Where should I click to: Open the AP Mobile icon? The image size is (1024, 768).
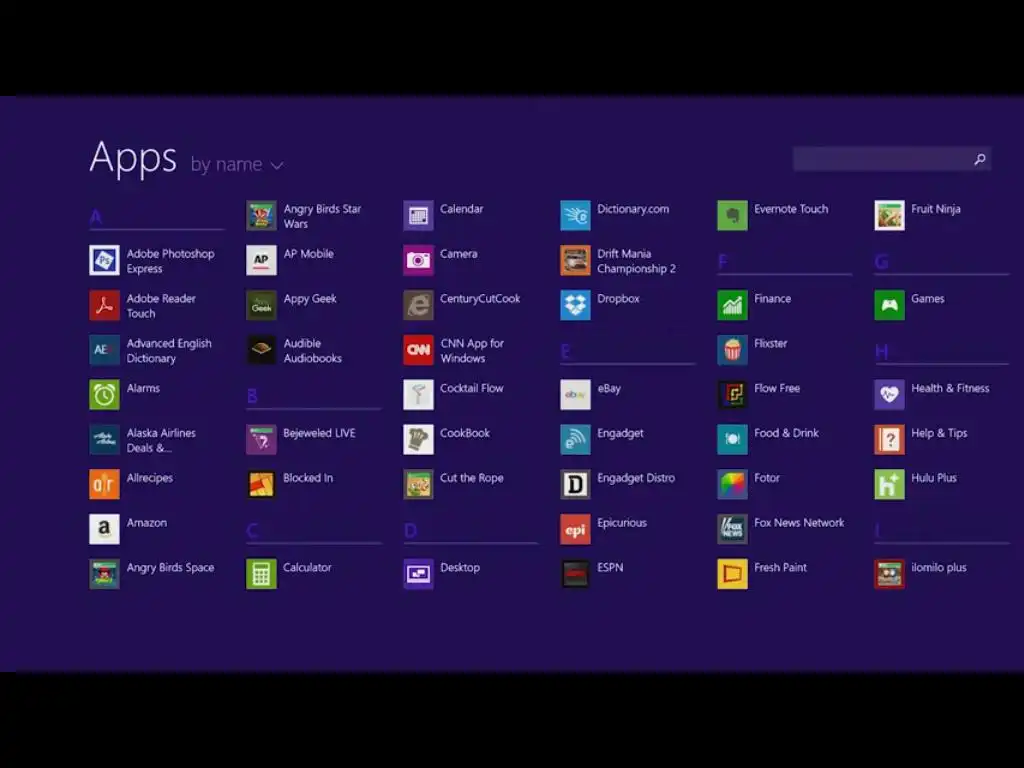click(x=261, y=261)
